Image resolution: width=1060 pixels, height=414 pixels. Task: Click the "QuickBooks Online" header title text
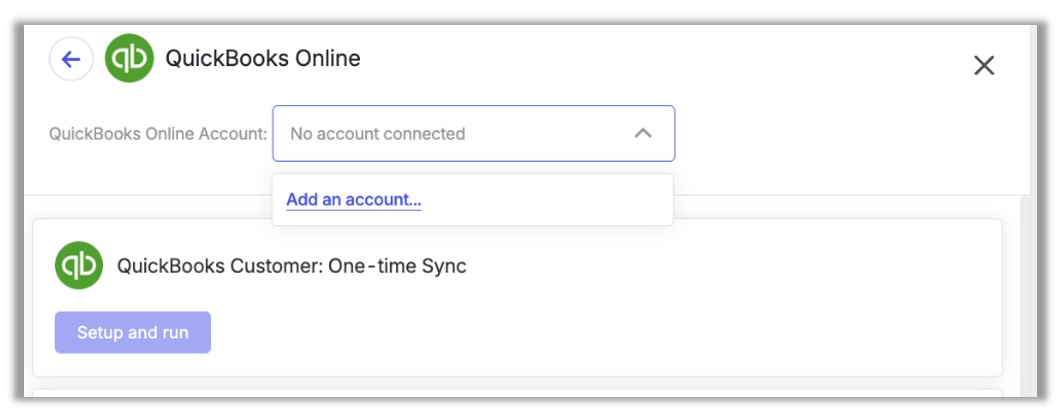click(x=263, y=59)
